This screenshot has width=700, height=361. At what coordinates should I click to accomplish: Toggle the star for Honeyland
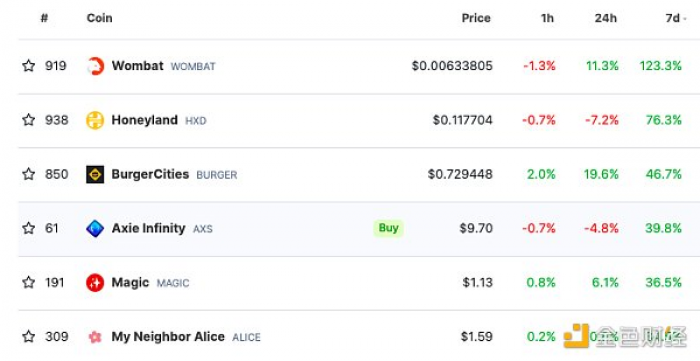click(29, 120)
